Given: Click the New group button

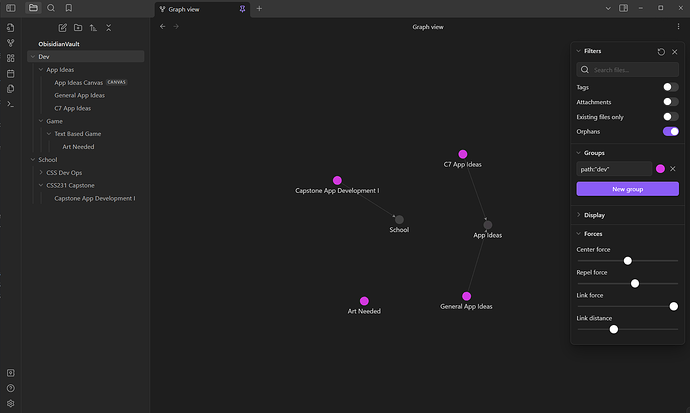Looking at the screenshot, I should click(627, 189).
